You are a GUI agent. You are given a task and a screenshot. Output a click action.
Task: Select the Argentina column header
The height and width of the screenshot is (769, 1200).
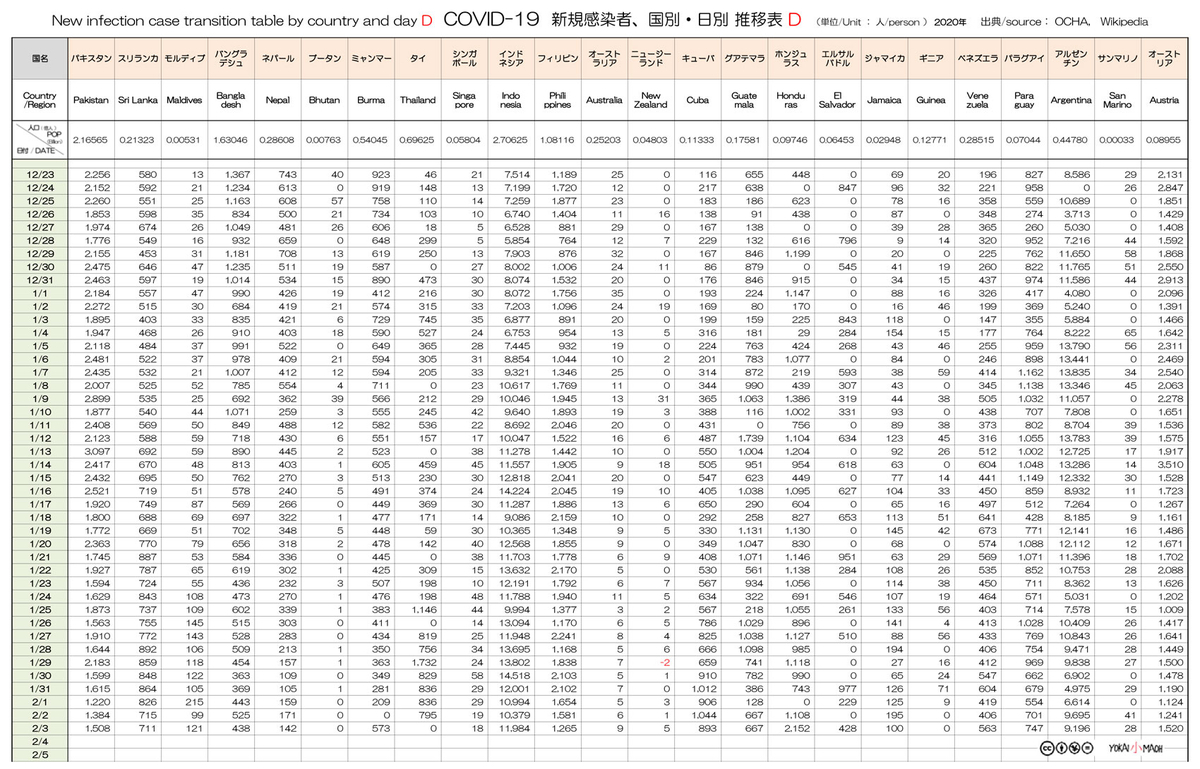pos(1071,100)
